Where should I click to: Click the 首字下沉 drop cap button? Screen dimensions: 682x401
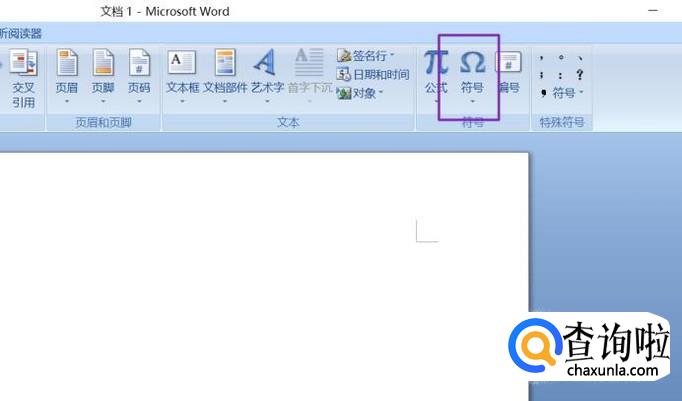tap(309, 77)
